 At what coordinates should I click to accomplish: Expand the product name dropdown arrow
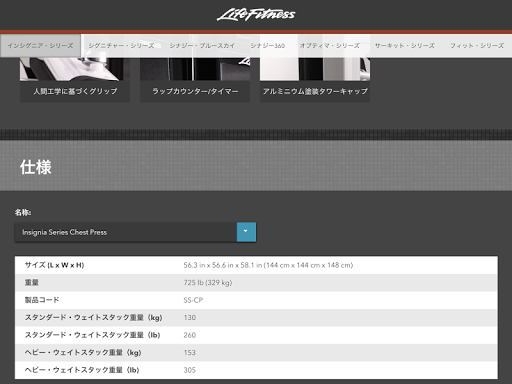(x=246, y=232)
